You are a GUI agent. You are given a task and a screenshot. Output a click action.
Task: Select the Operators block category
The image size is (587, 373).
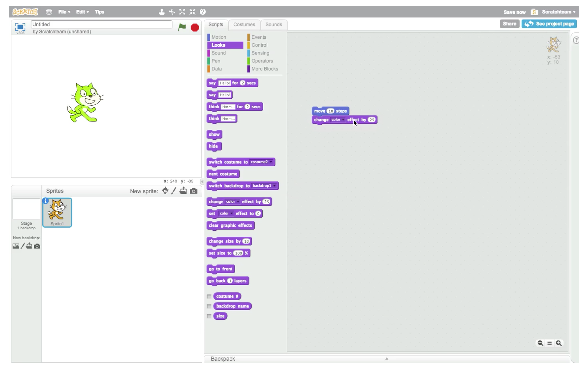[264, 61]
